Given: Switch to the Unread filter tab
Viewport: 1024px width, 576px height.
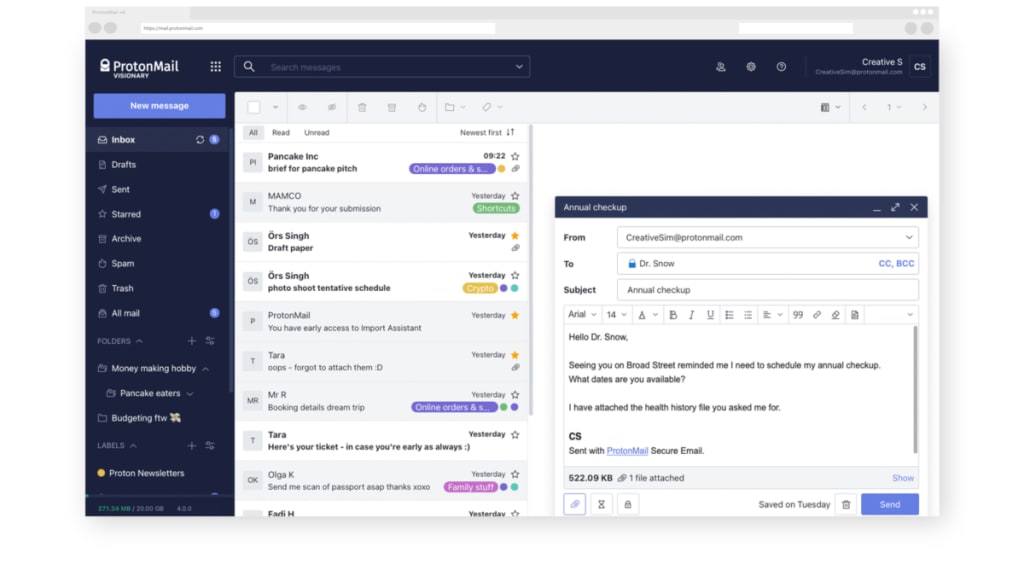Looking at the screenshot, I should (x=316, y=132).
